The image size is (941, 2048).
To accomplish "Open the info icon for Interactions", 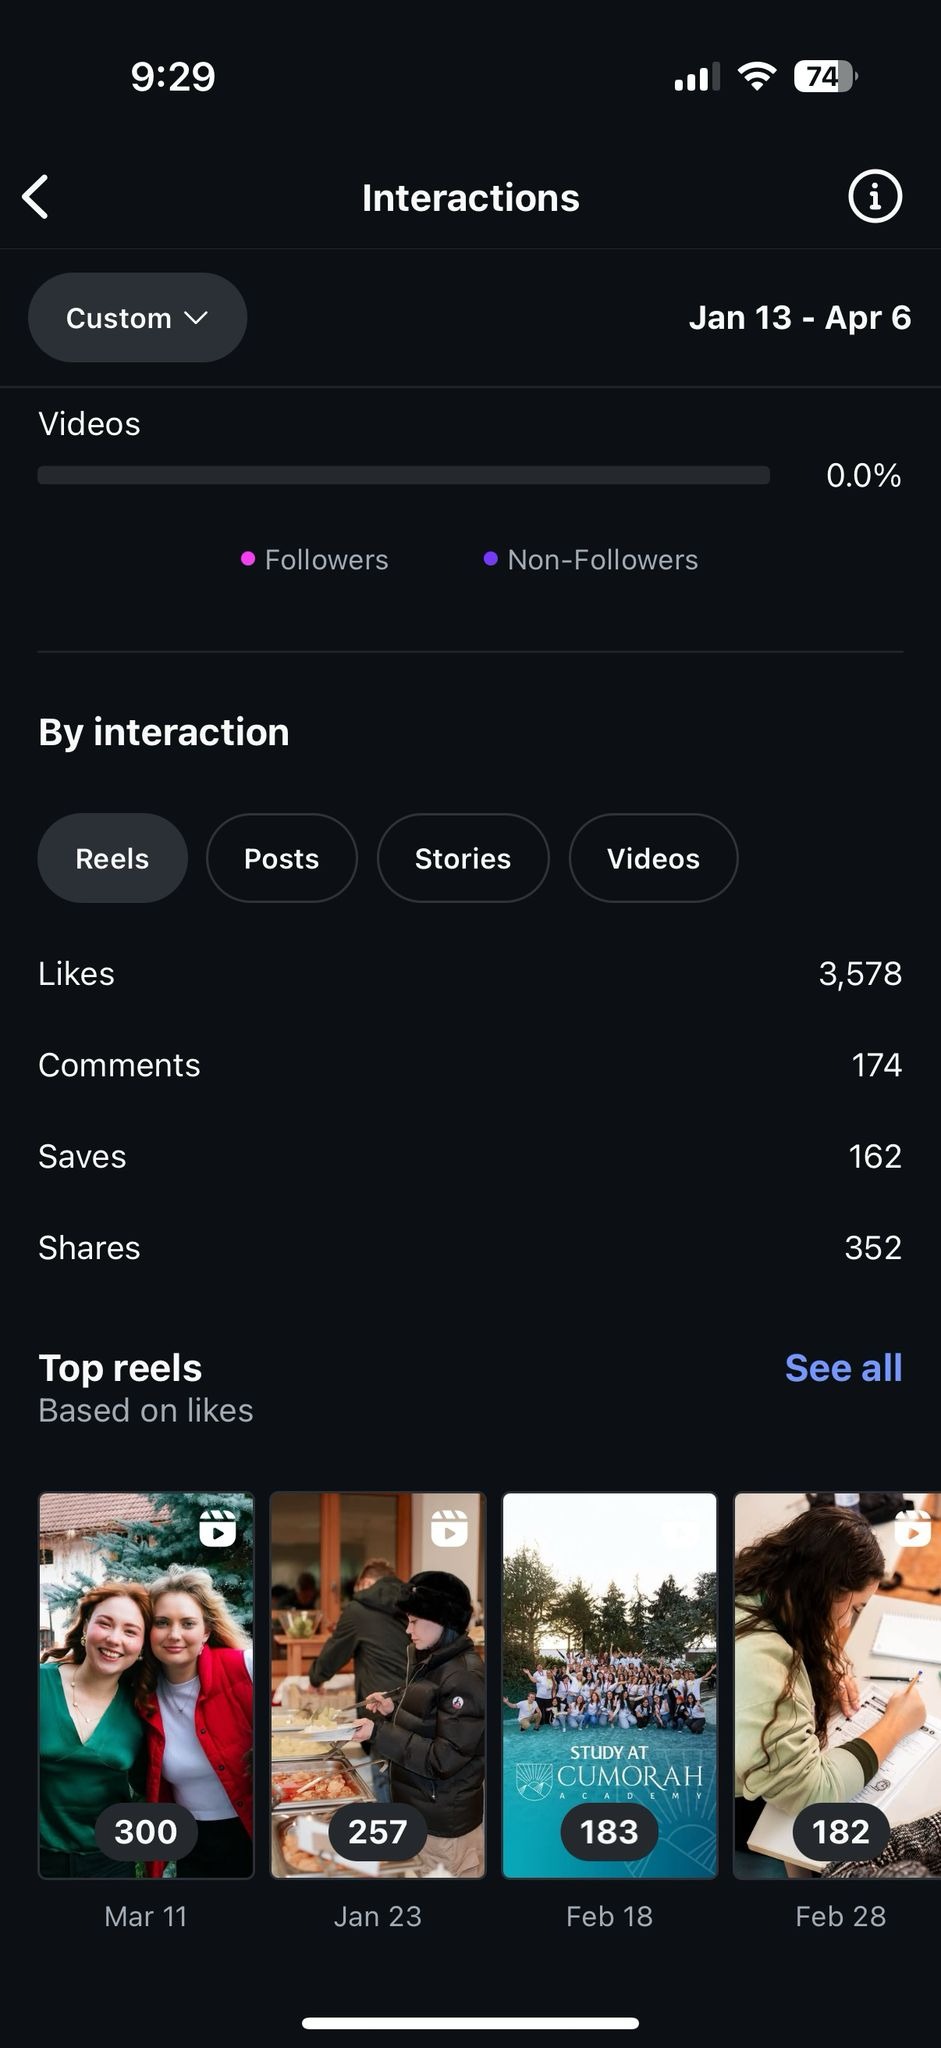I will 874,197.
